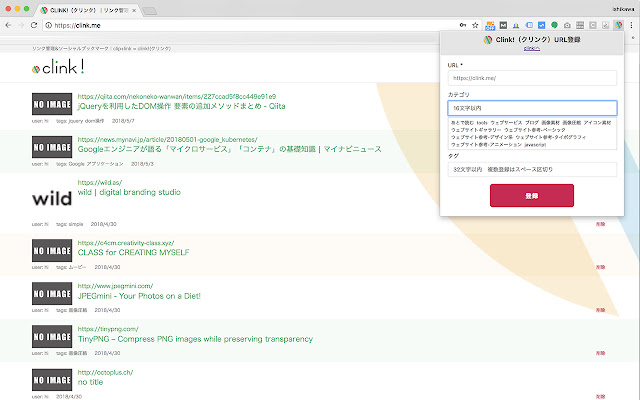Focus the URL field in popup
Screen dimensions: 640x400
[x=532, y=78]
